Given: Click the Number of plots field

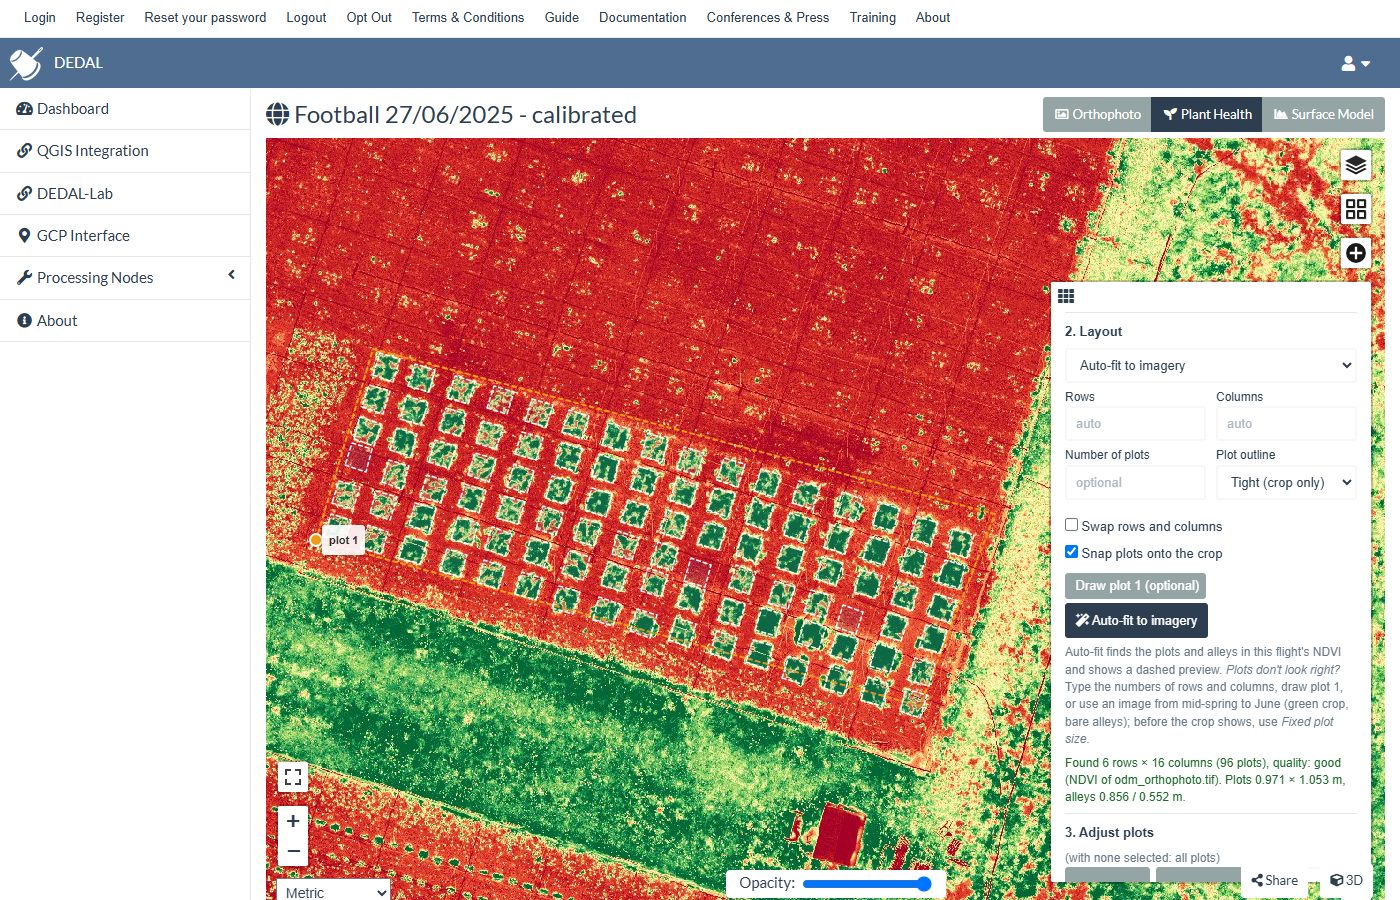Looking at the screenshot, I should coord(1135,482).
